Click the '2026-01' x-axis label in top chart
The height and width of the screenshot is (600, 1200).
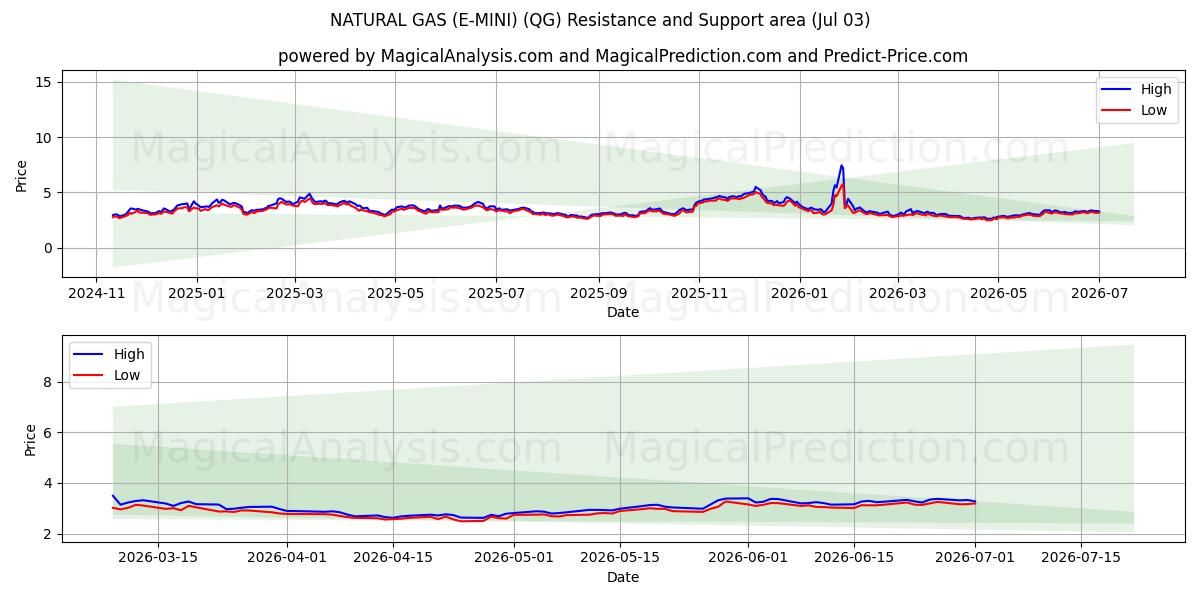(x=799, y=295)
